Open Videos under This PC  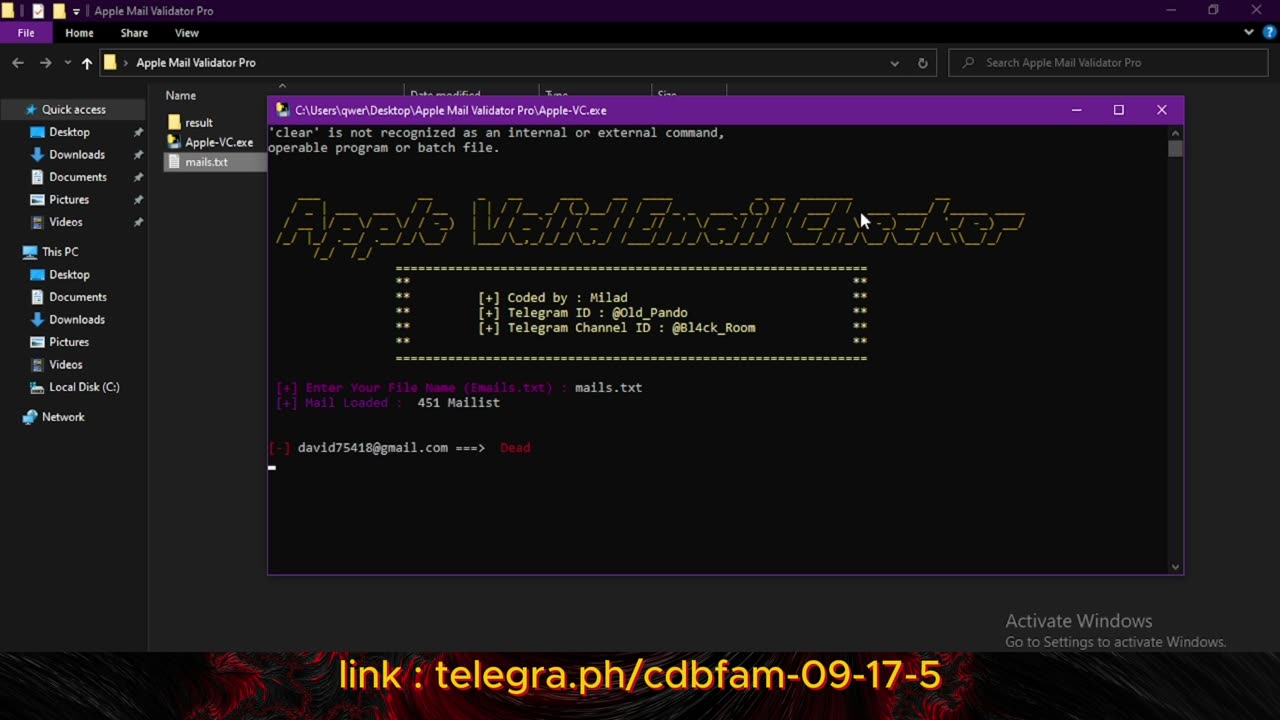pyautogui.click(x=66, y=365)
